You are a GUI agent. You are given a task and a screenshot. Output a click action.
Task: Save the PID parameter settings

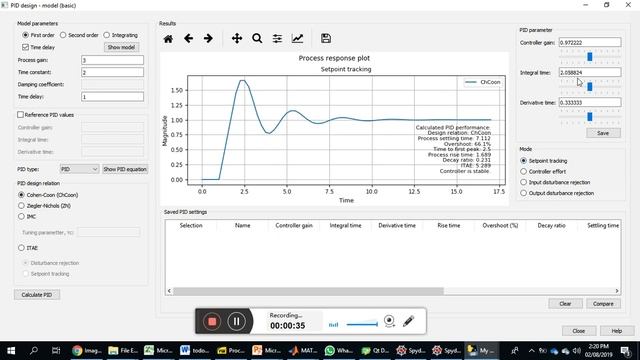click(x=603, y=133)
